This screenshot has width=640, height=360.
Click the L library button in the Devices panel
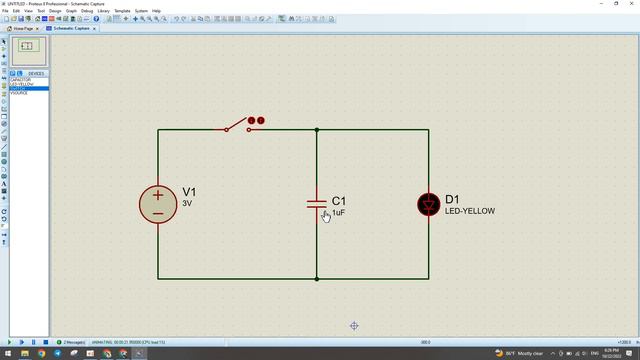(x=19, y=73)
